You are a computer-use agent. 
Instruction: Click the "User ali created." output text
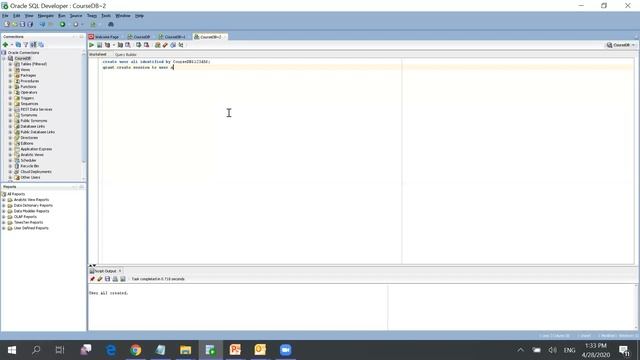pos(109,293)
